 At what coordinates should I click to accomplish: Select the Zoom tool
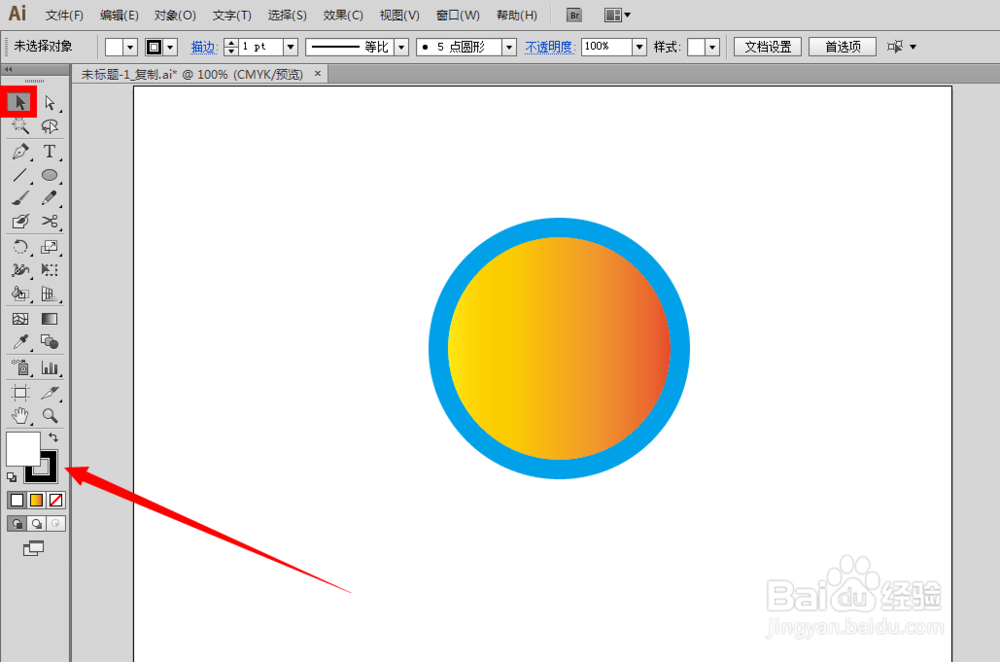tap(50, 416)
